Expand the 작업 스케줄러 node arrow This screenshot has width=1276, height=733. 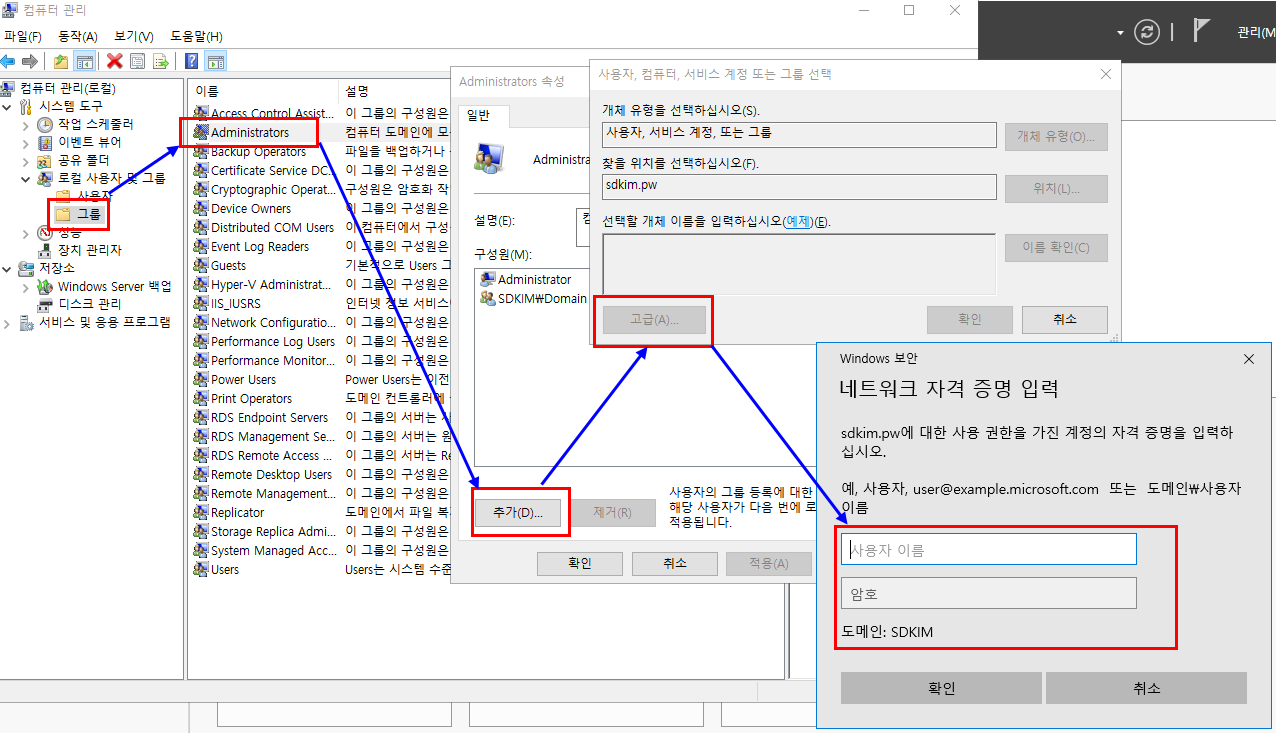(27, 124)
